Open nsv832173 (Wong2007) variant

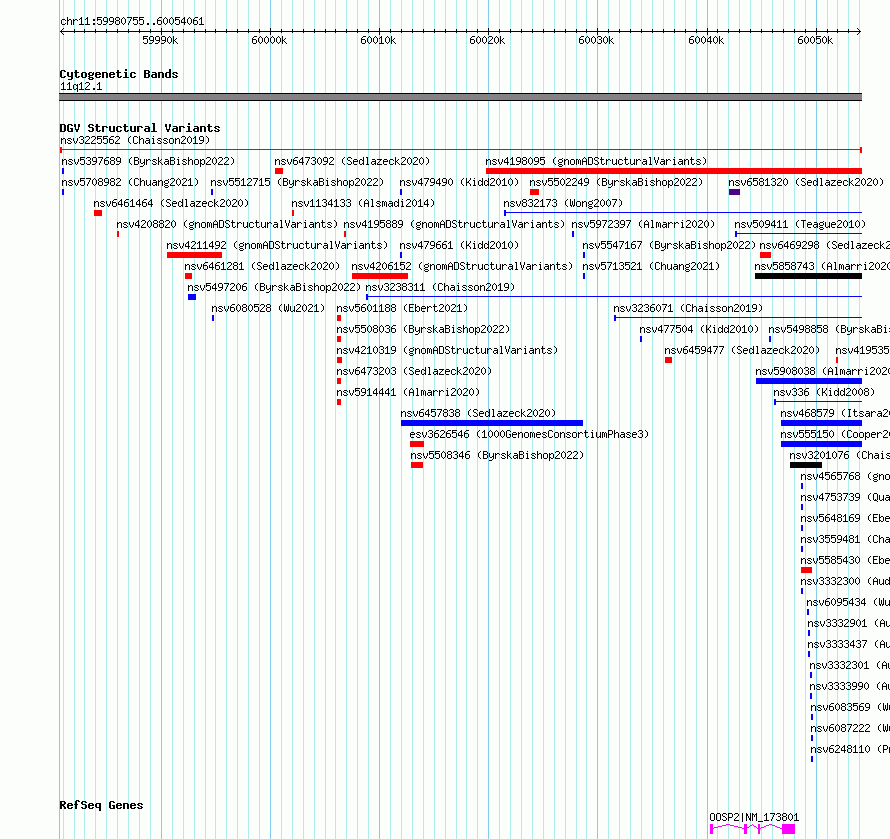pos(563,203)
